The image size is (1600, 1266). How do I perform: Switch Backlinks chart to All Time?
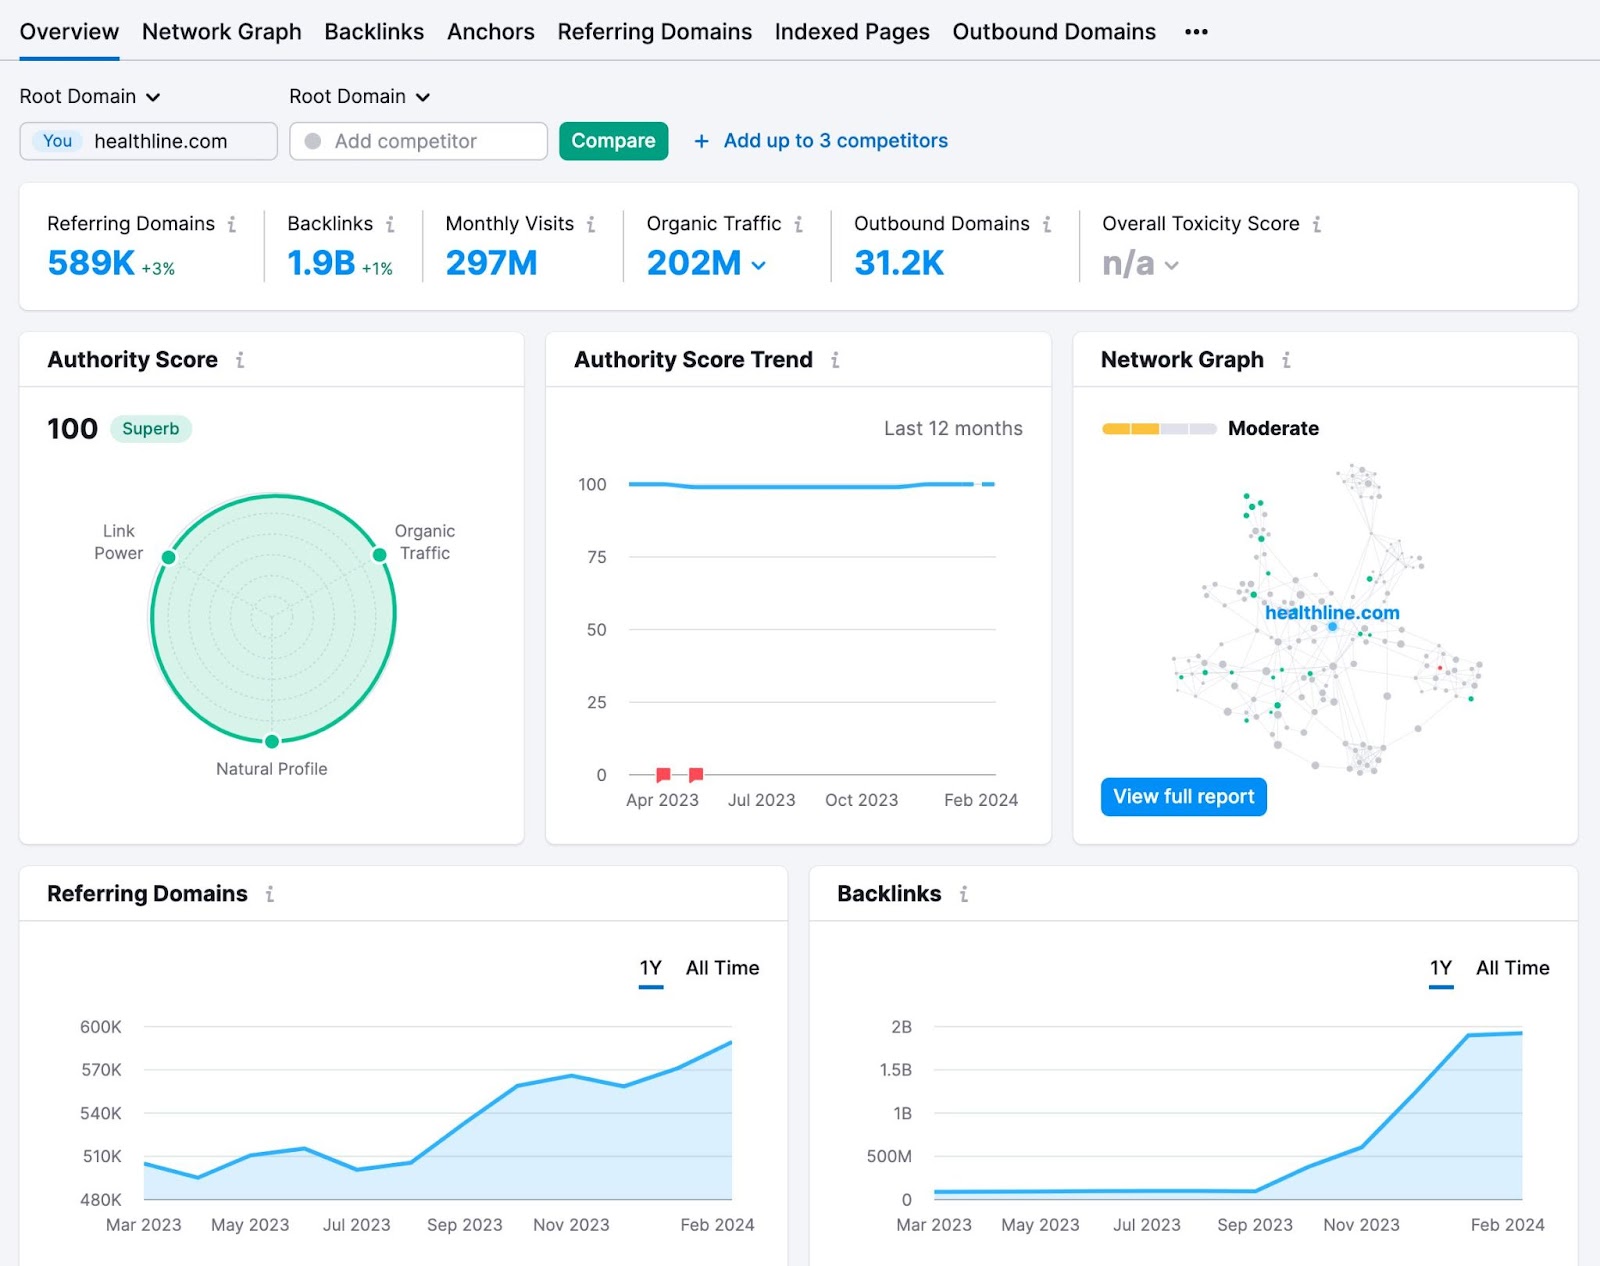pos(1511,968)
